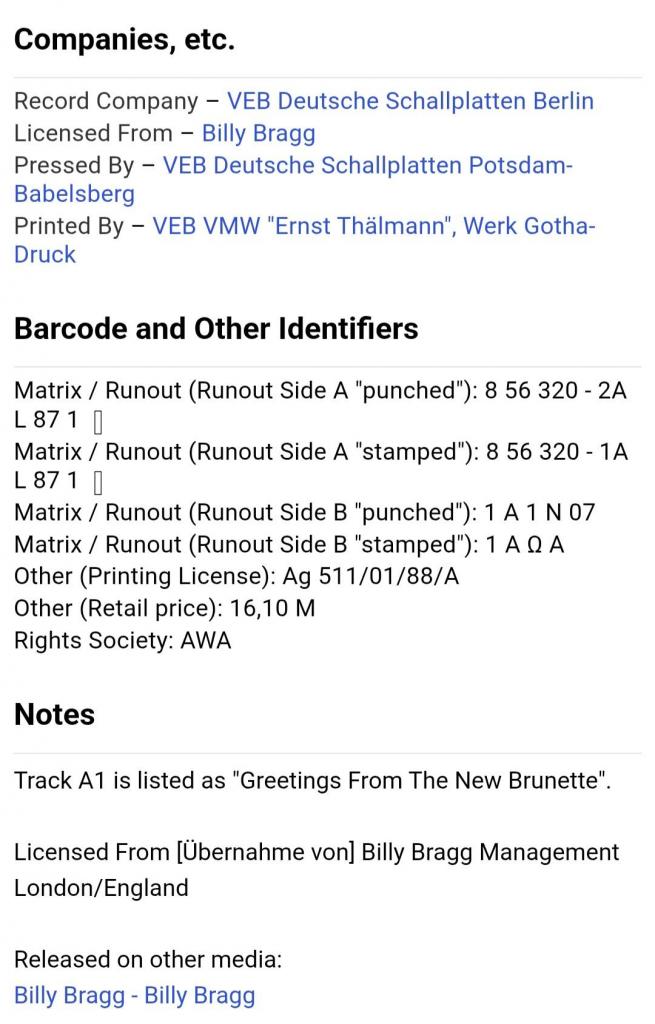Click the "Released on other media:" text
The width and height of the screenshot is (655, 1024).
(x=148, y=960)
